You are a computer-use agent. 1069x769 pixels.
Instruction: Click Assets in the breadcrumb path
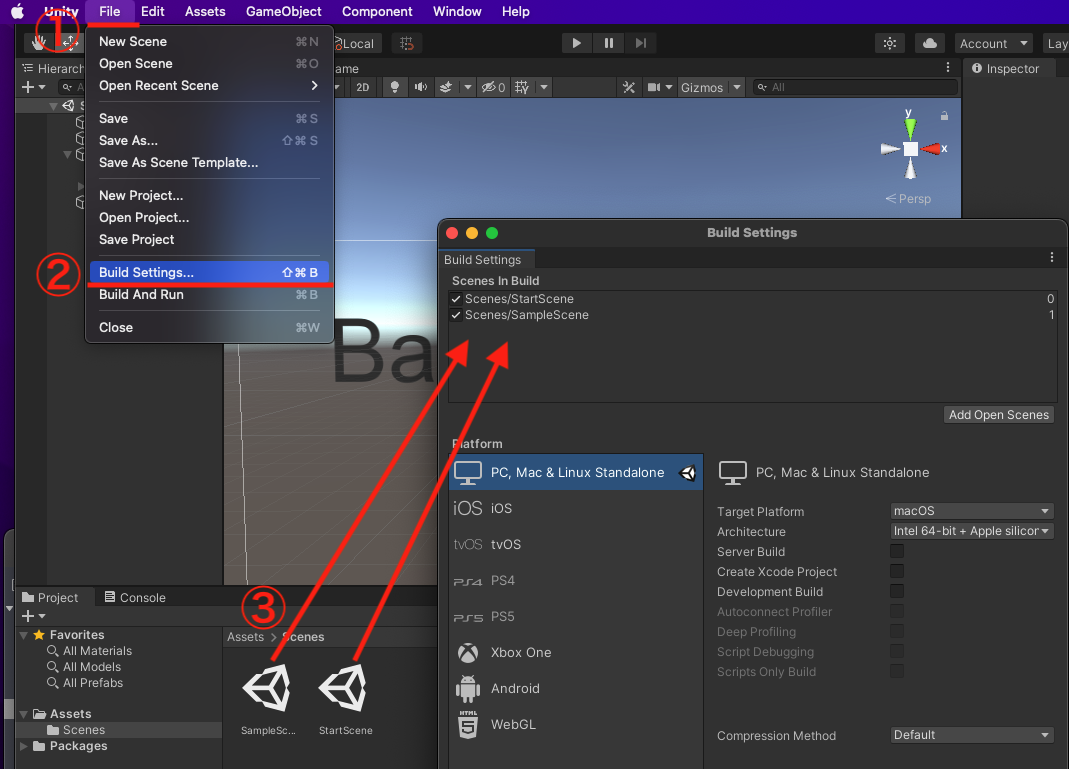click(245, 637)
